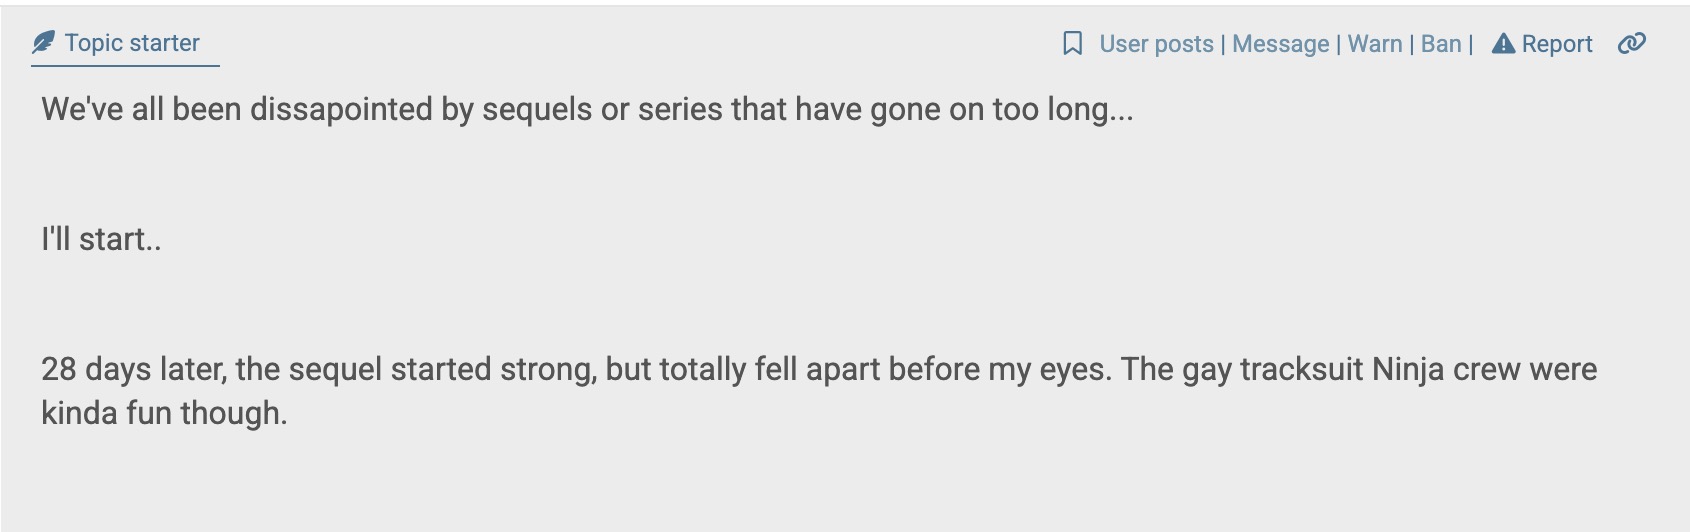The image size is (1690, 532).
Task: Report this post via the Report text
Action: point(1557,44)
